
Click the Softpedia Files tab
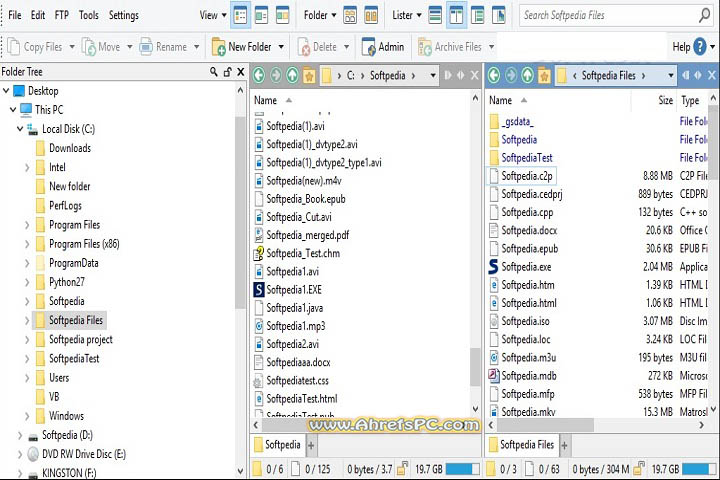(522, 445)
